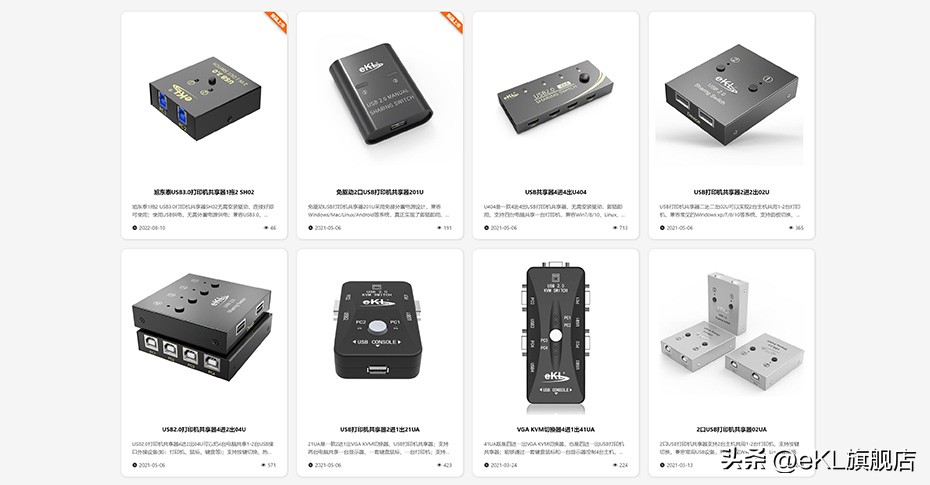Open title link USB打印机共享器2进2出02U
This screenshot has height=485, width=930.
pyautogui.click(x=731, y=192)
